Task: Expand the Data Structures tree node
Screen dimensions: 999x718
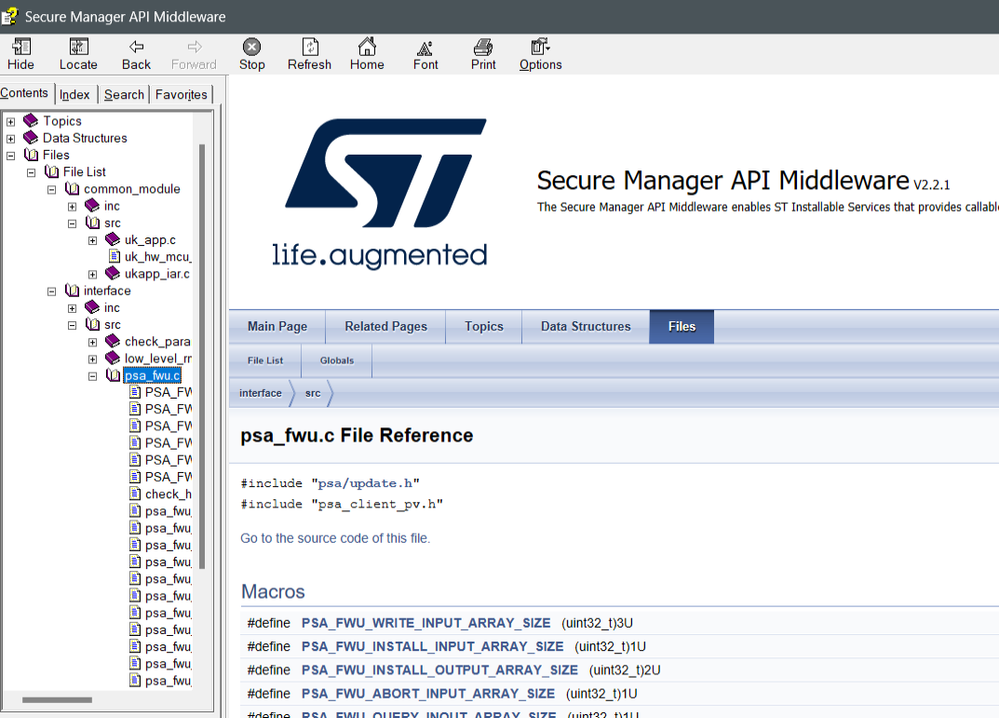Action: (11, 138)
